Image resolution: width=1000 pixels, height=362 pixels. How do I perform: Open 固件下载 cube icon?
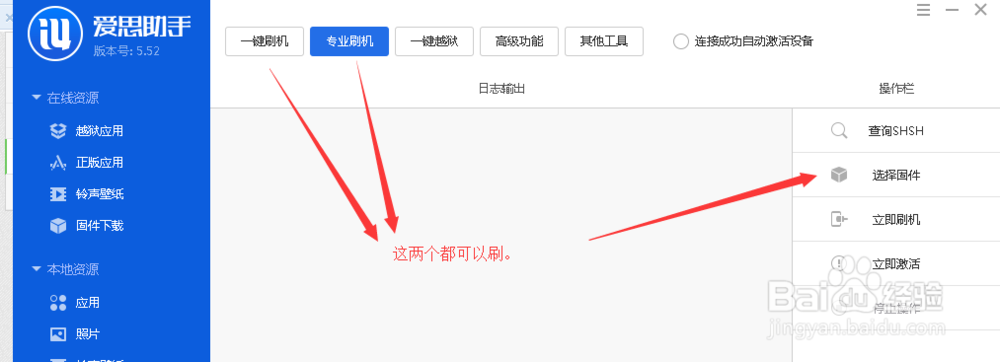(x=58, y=225)
